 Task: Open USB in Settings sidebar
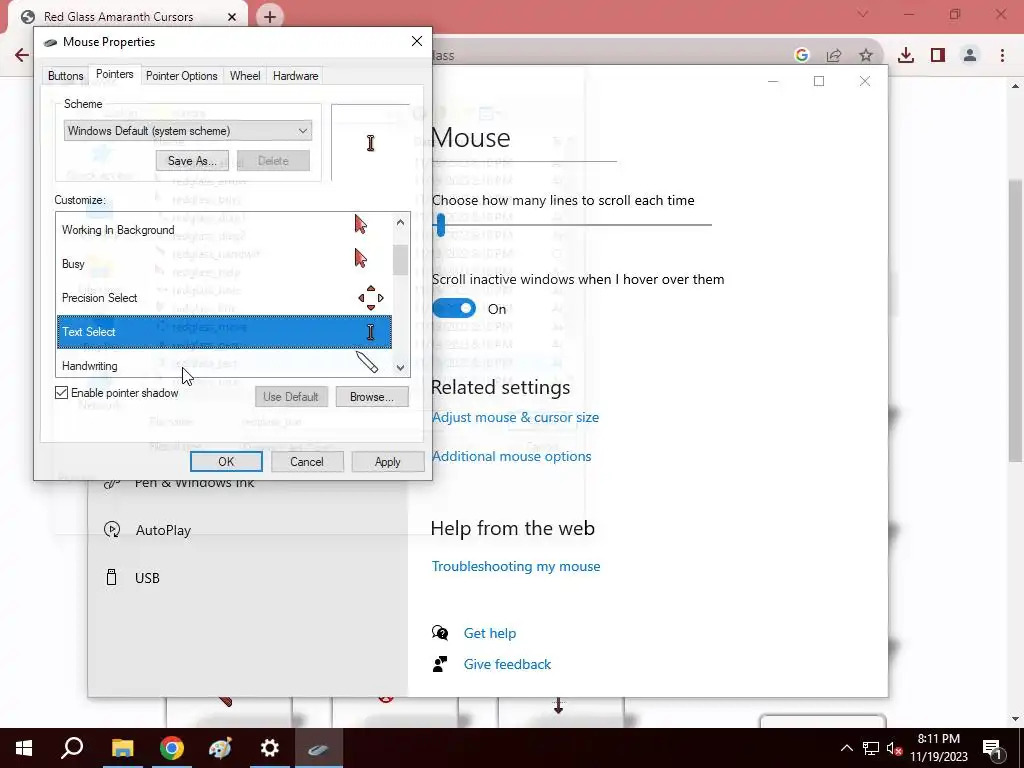pyautogui.click(x=147, y=578)
